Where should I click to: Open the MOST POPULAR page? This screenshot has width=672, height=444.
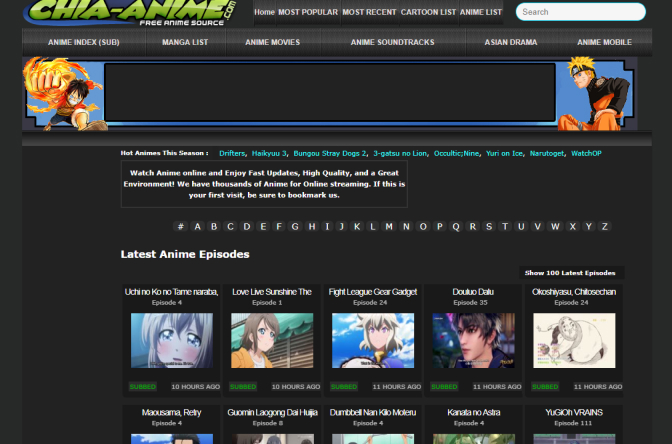click(x=308, y=12)
